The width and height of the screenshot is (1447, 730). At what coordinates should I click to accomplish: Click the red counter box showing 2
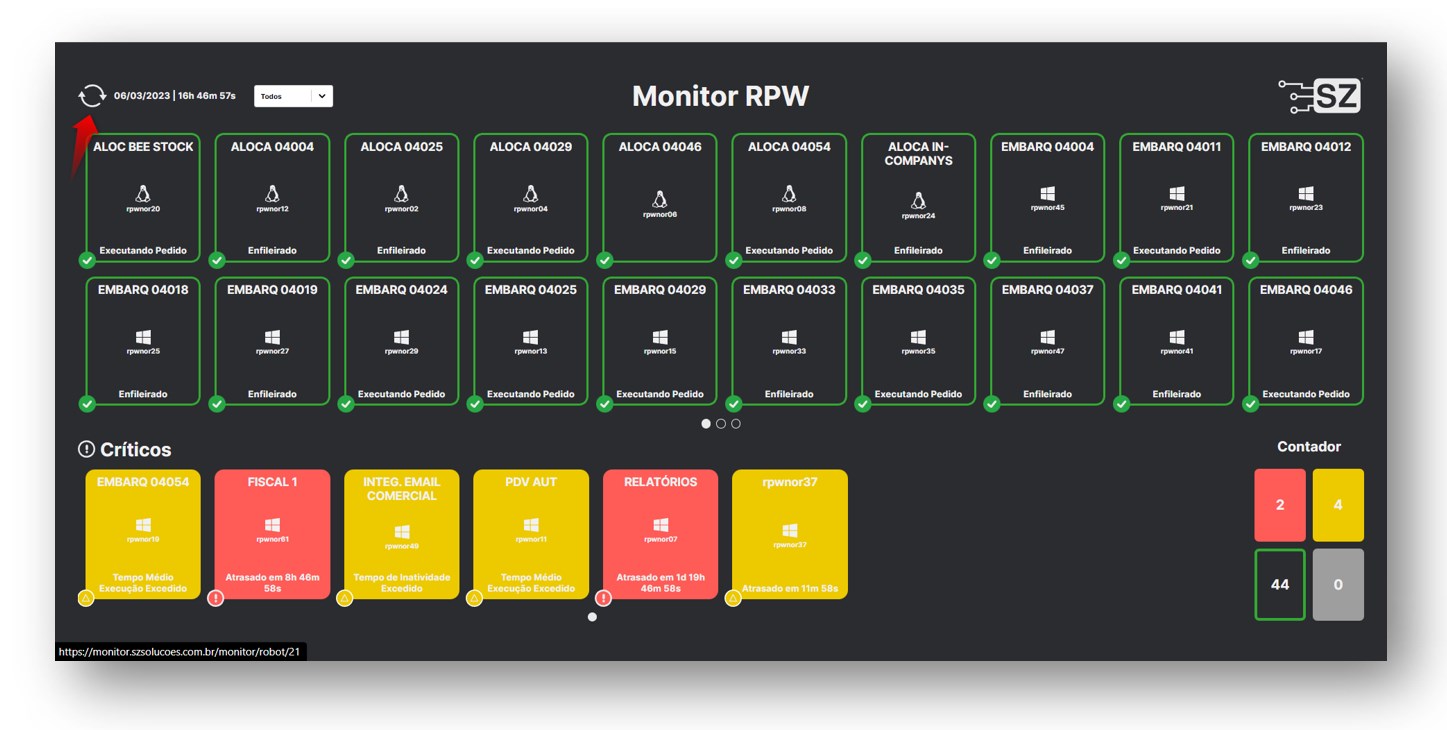click(1280, 505)
